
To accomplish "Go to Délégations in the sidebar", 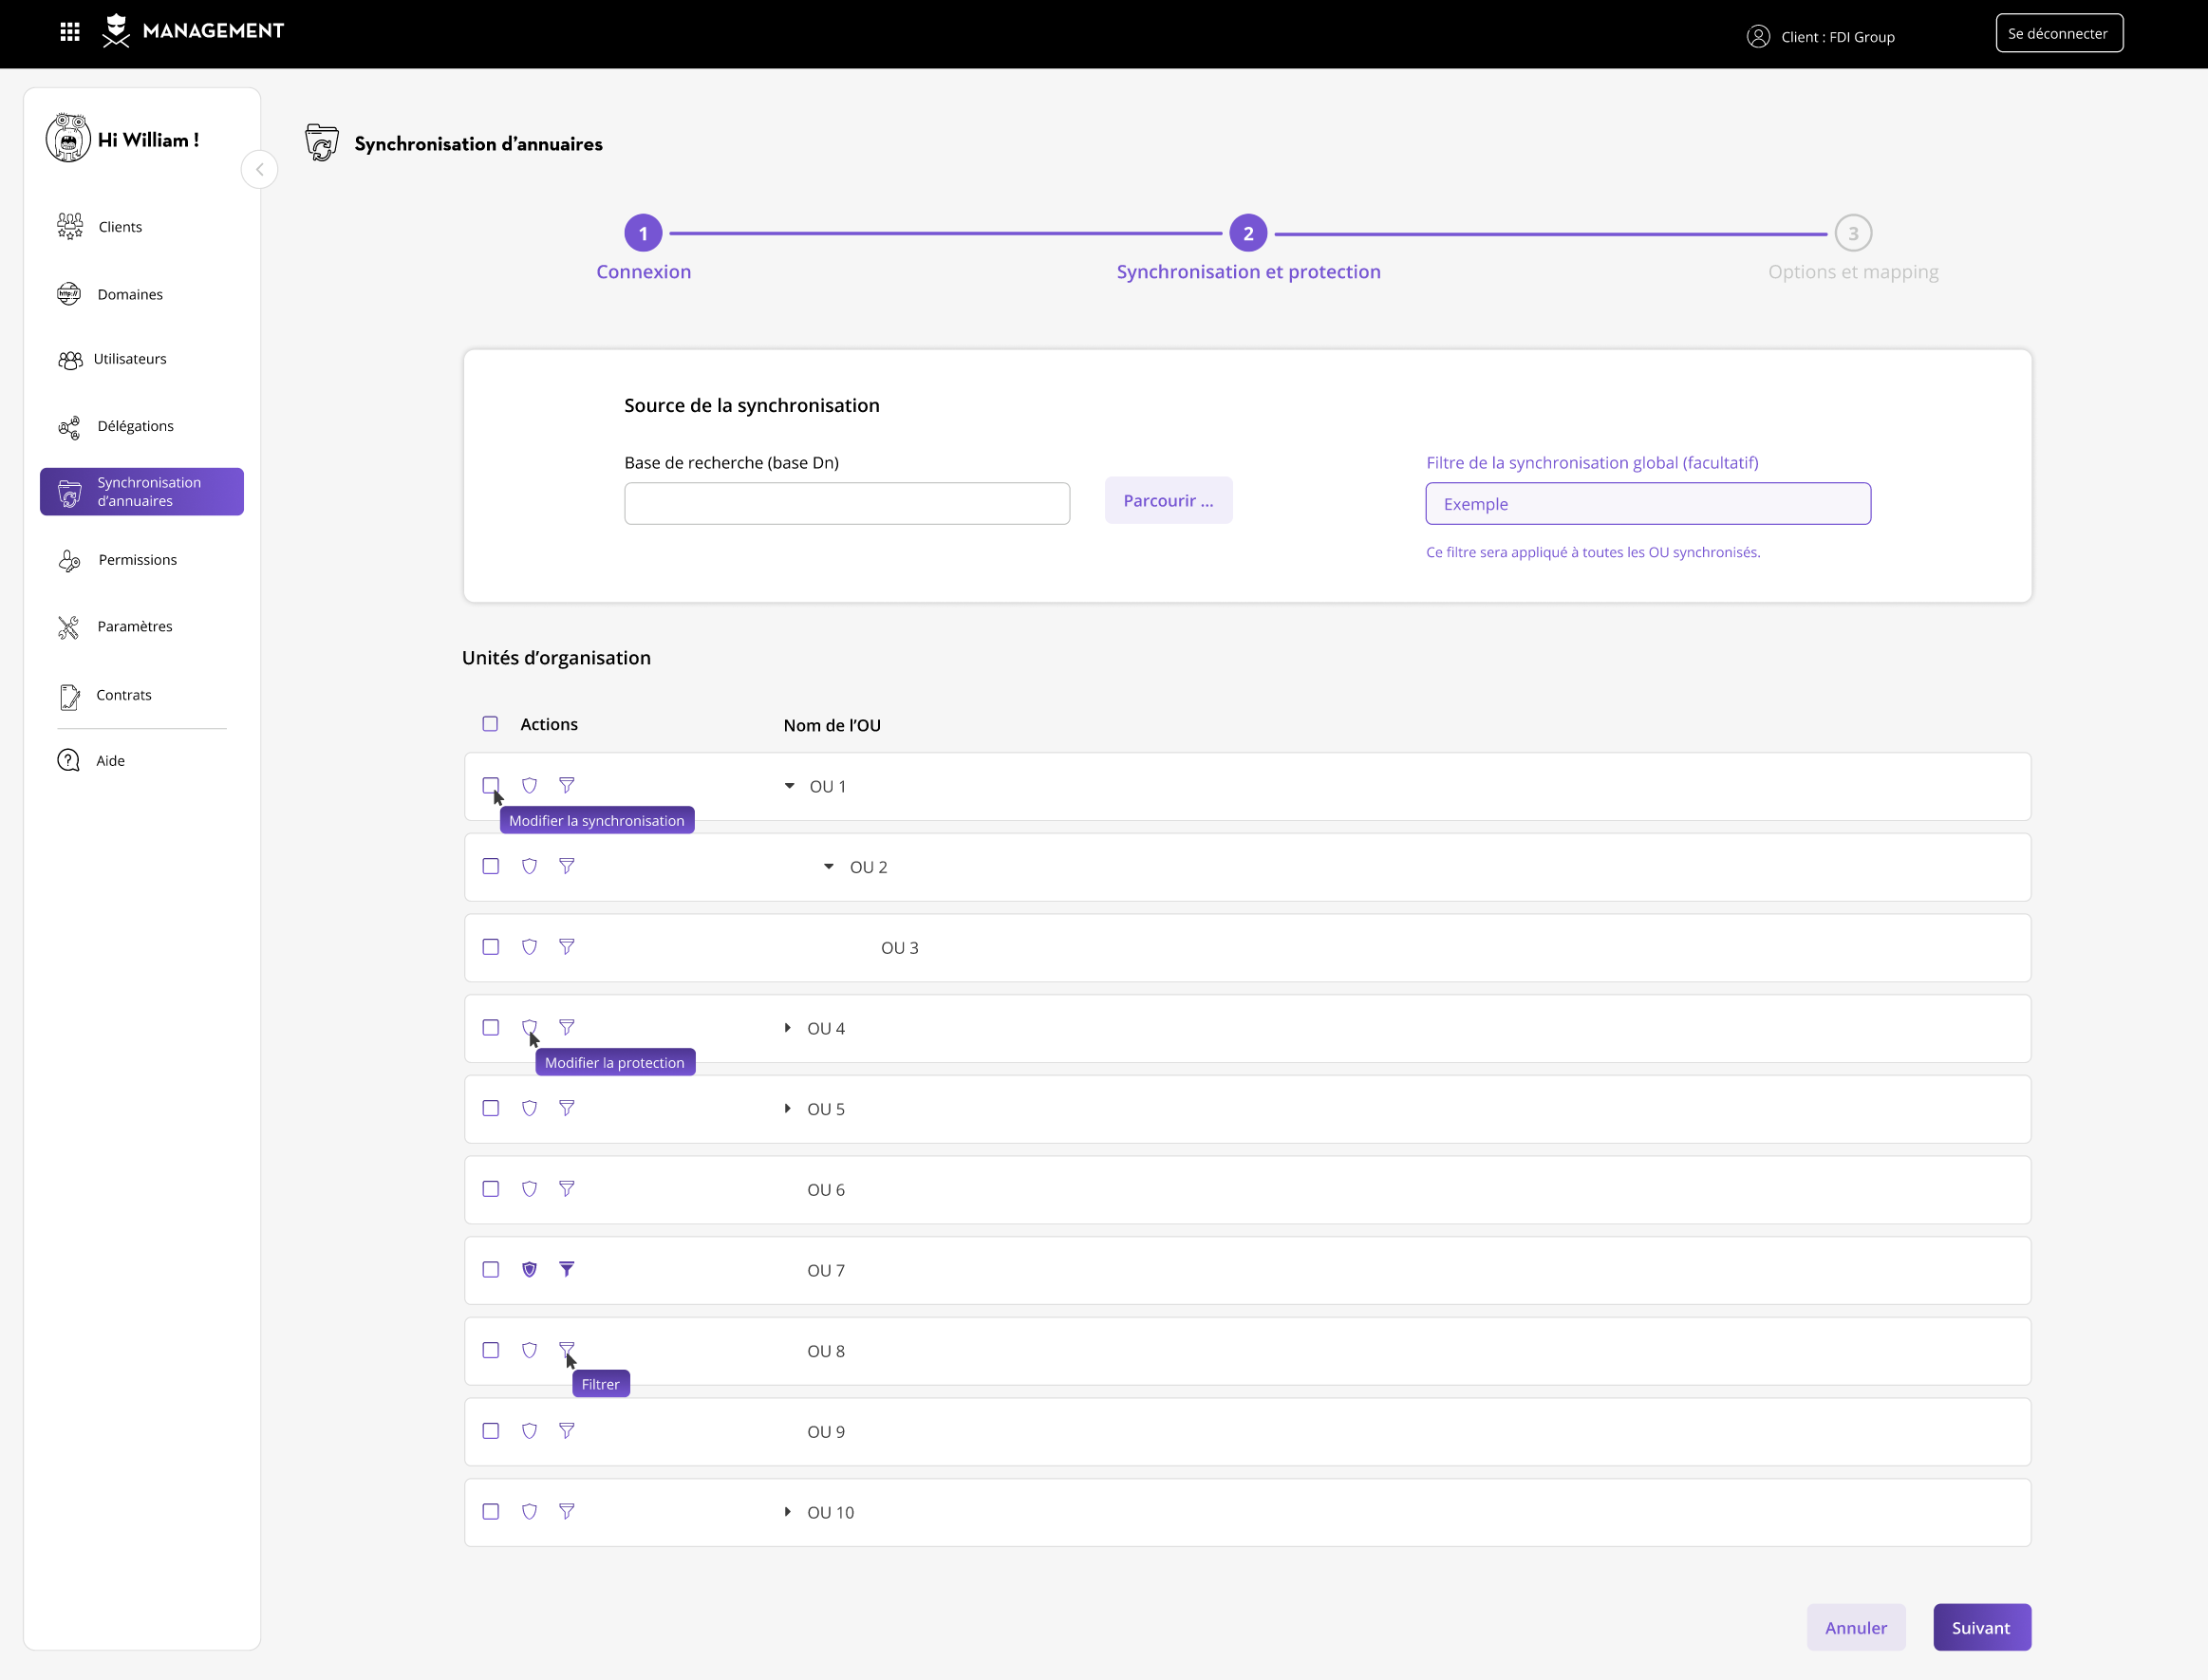I will click(x=135, y=426).
